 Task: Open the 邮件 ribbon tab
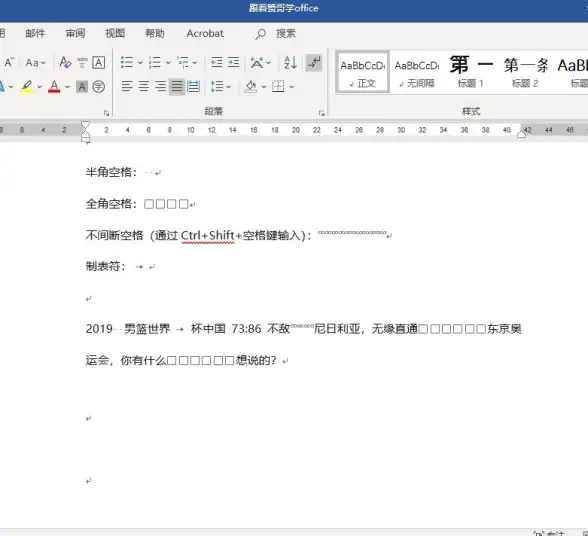point(35,33)
